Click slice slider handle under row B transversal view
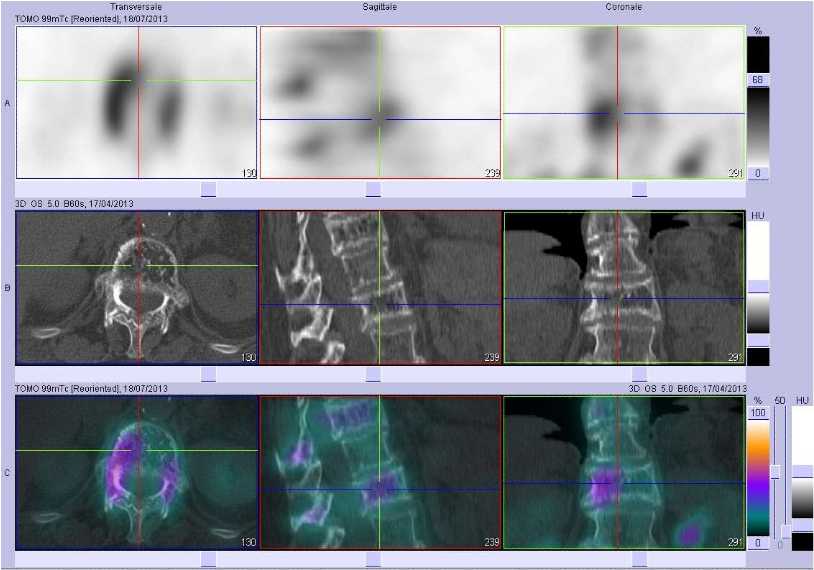This screenshot has width=814, height=570. pos(208,374)
